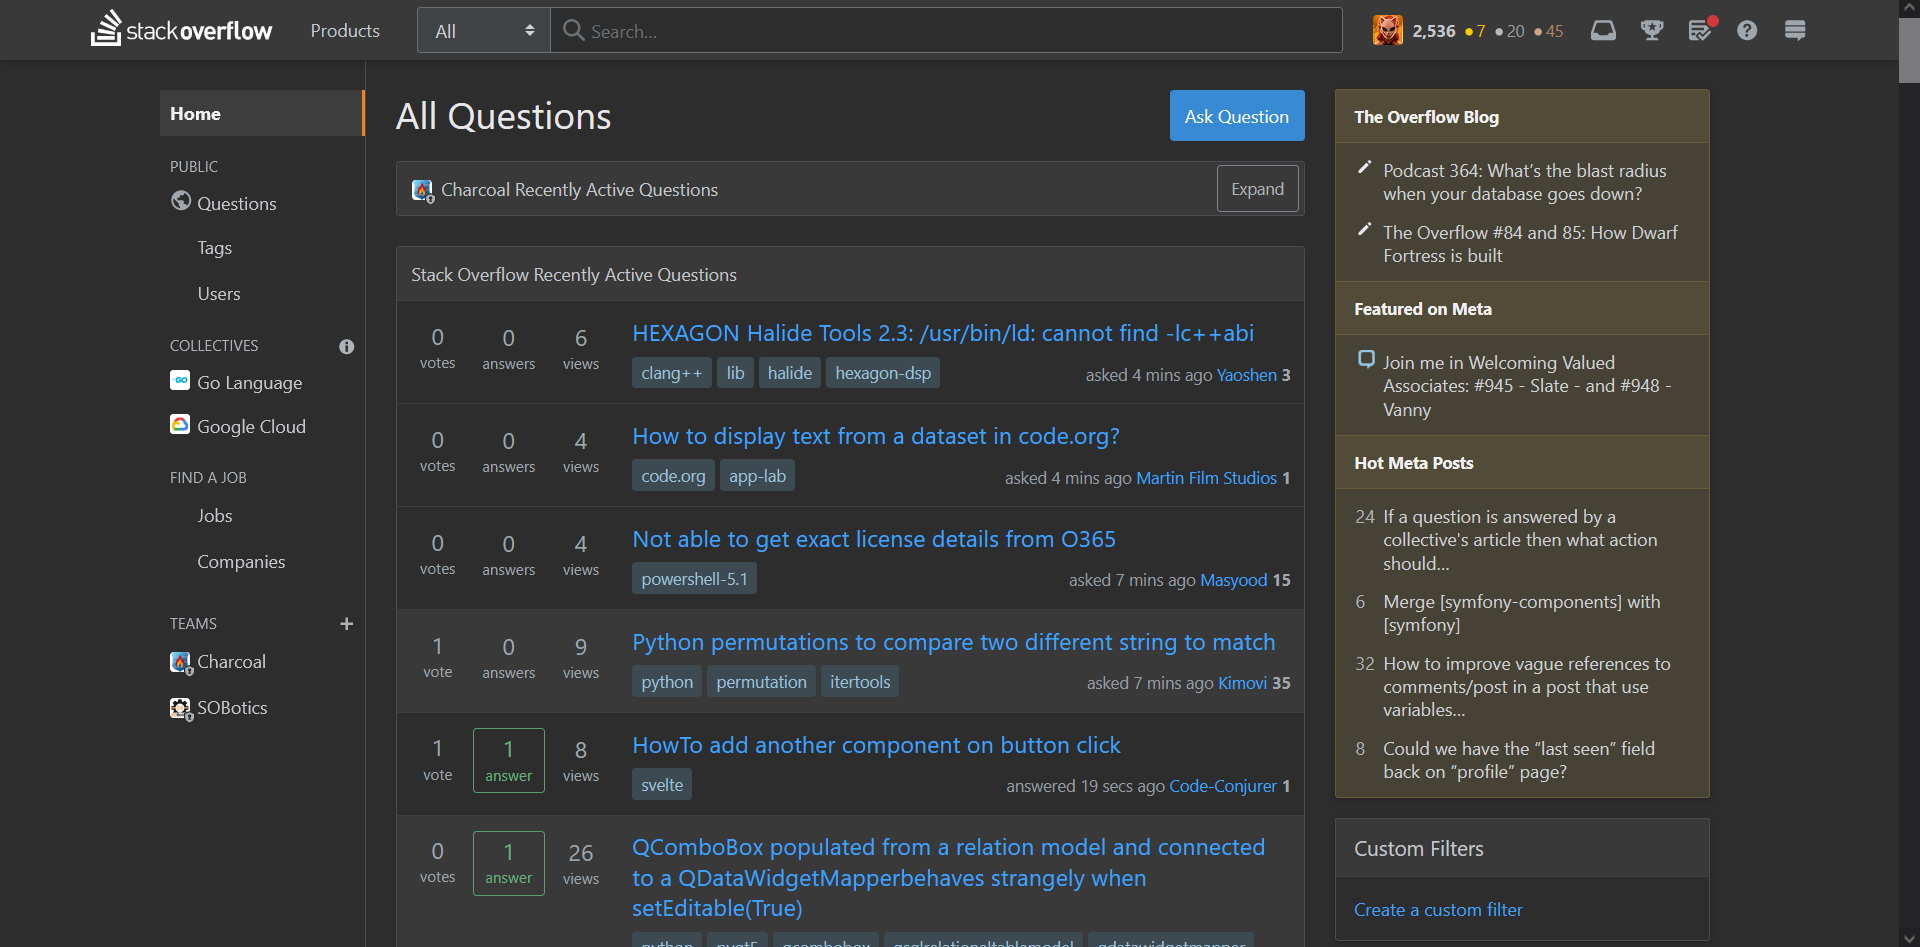
Task: Open the QComboBox relation model question
Action: (x=949, y=877)
